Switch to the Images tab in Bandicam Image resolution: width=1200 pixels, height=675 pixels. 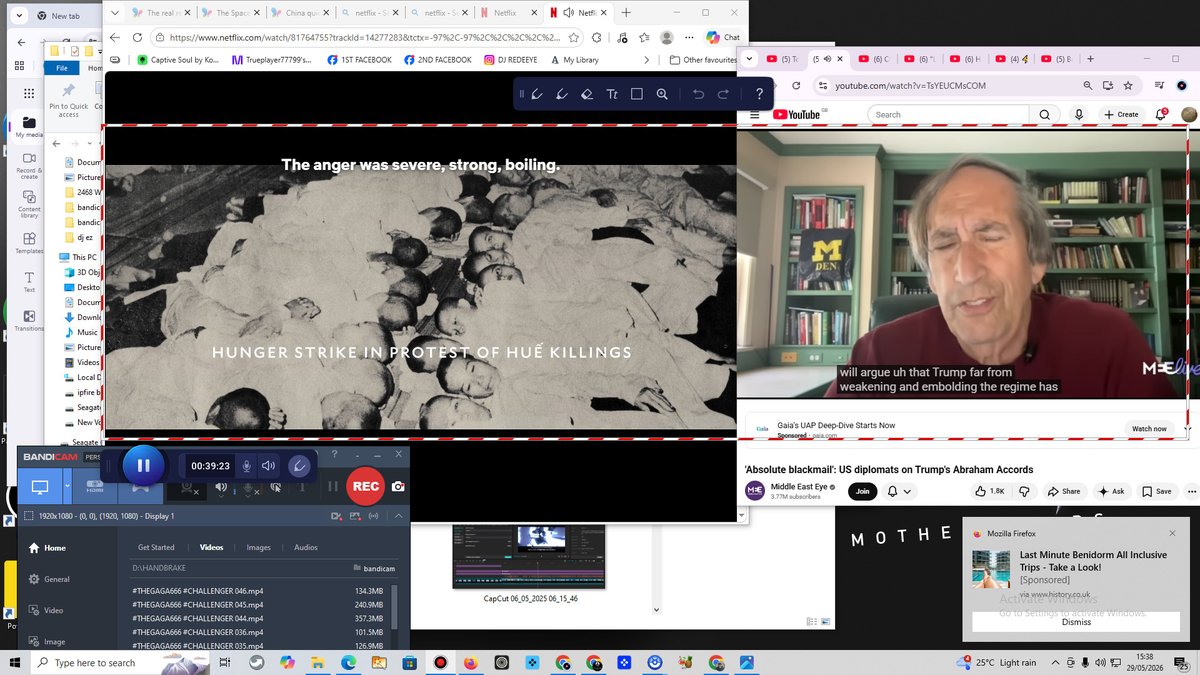pyautogui.click(x=258, y=547)
